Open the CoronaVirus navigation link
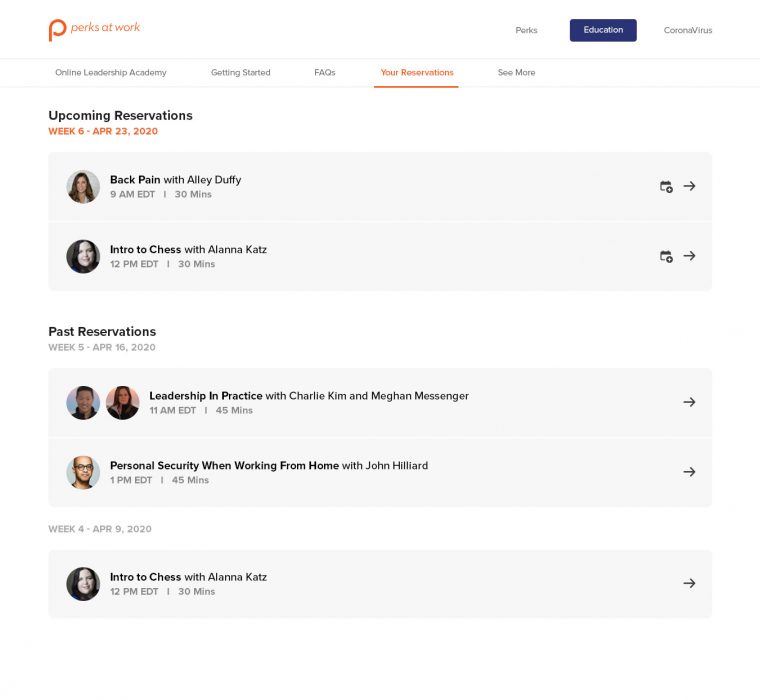The image size is (760, 700). point(688,30)
